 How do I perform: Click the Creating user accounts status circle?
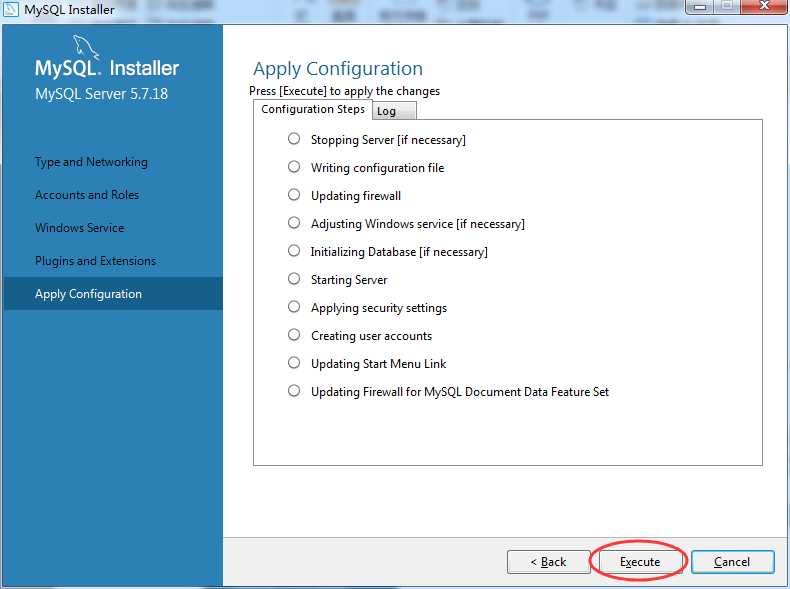[x=294, y=335]
